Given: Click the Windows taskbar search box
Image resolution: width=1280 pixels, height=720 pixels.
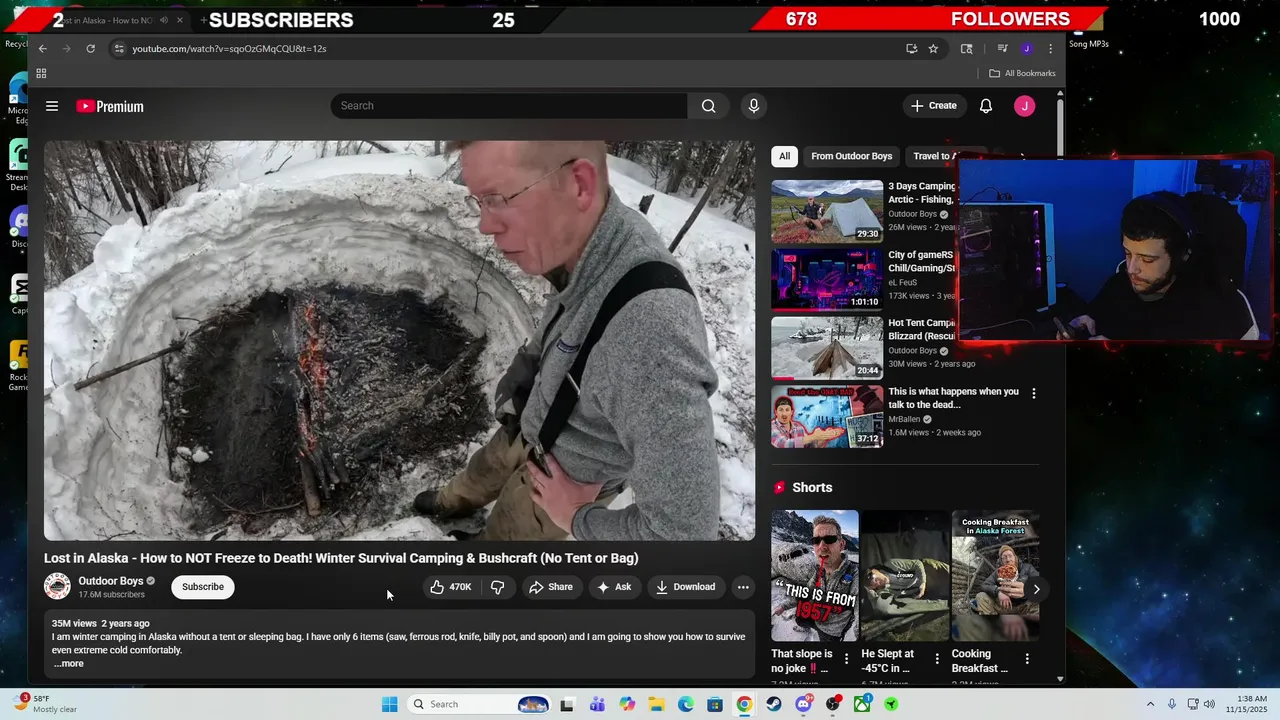Looking at the screenshot, I should pos(480,704).
